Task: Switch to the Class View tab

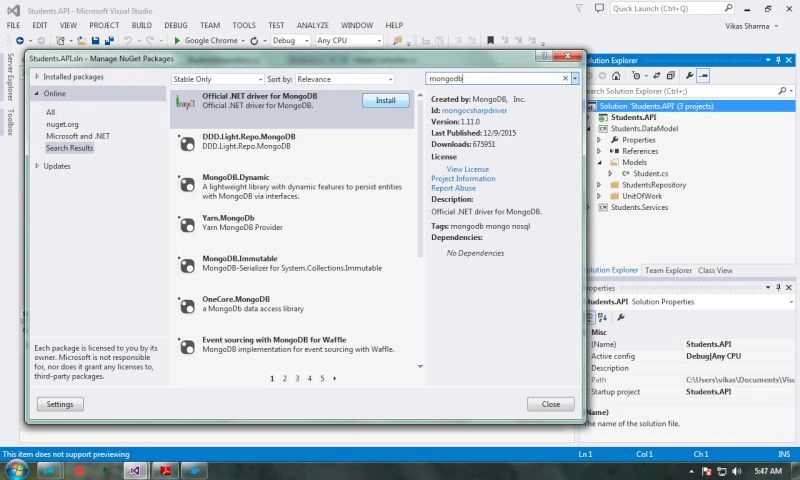Action: [715, 270]
